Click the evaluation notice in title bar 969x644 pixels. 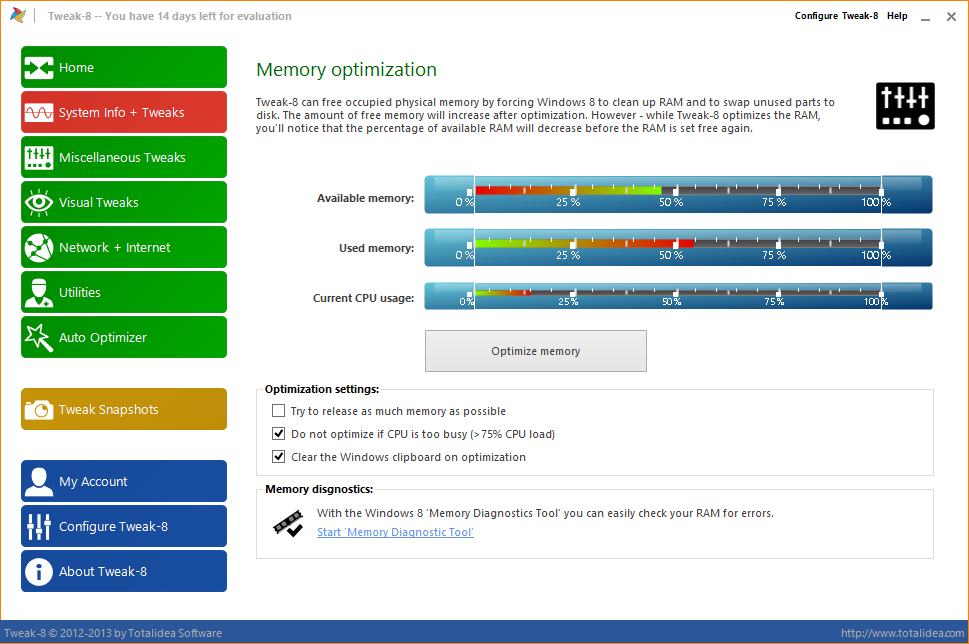coord(170,16)
